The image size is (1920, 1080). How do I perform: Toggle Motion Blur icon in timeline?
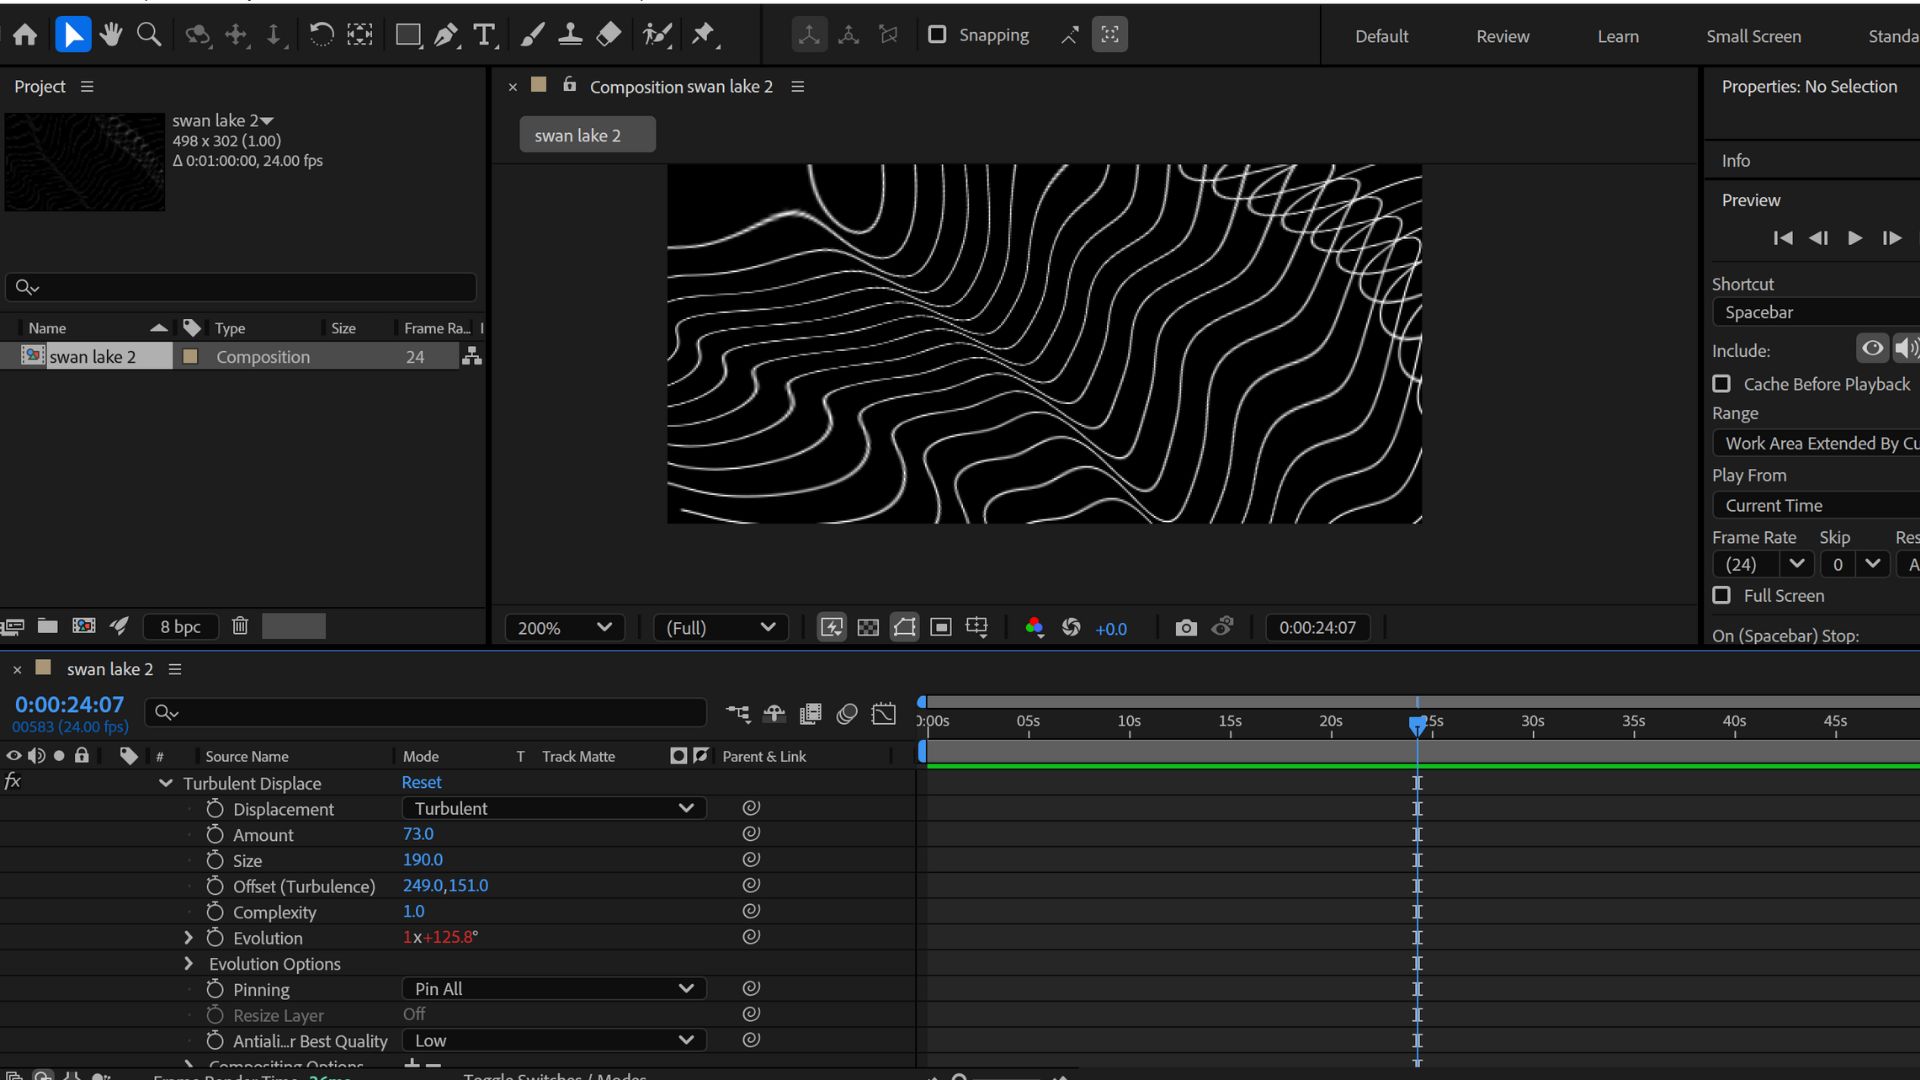pyautogui.click(x=847, y=713)
